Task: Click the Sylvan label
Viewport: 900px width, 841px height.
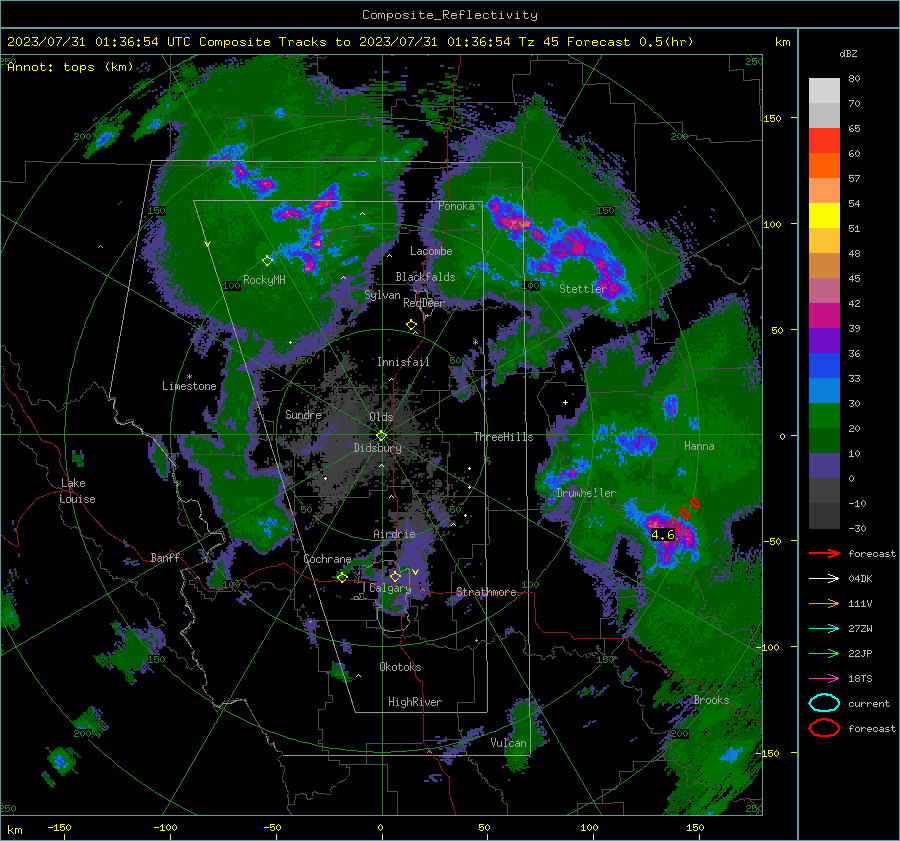Action: click(382, 295)
